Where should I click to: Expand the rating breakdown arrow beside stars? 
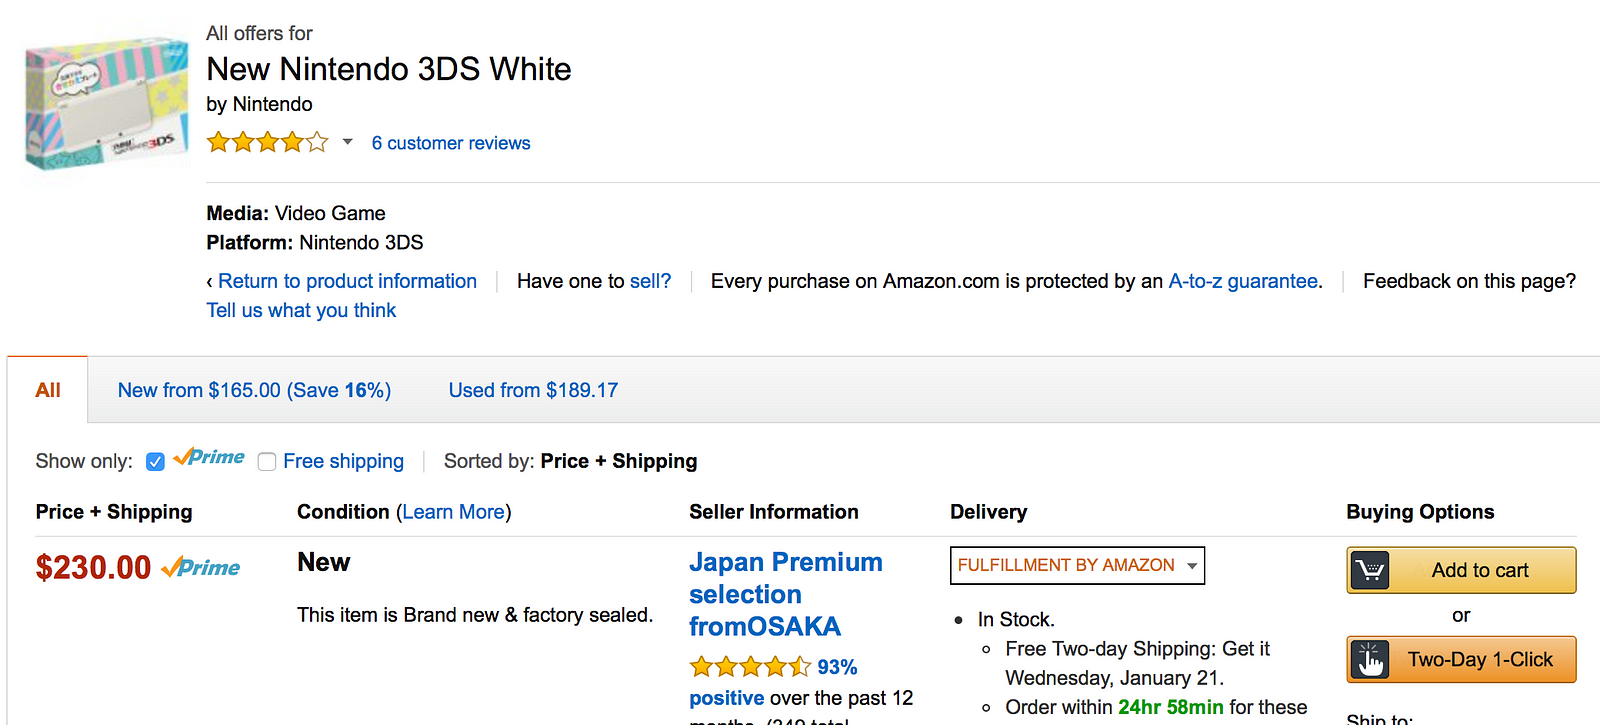[347, 142]
